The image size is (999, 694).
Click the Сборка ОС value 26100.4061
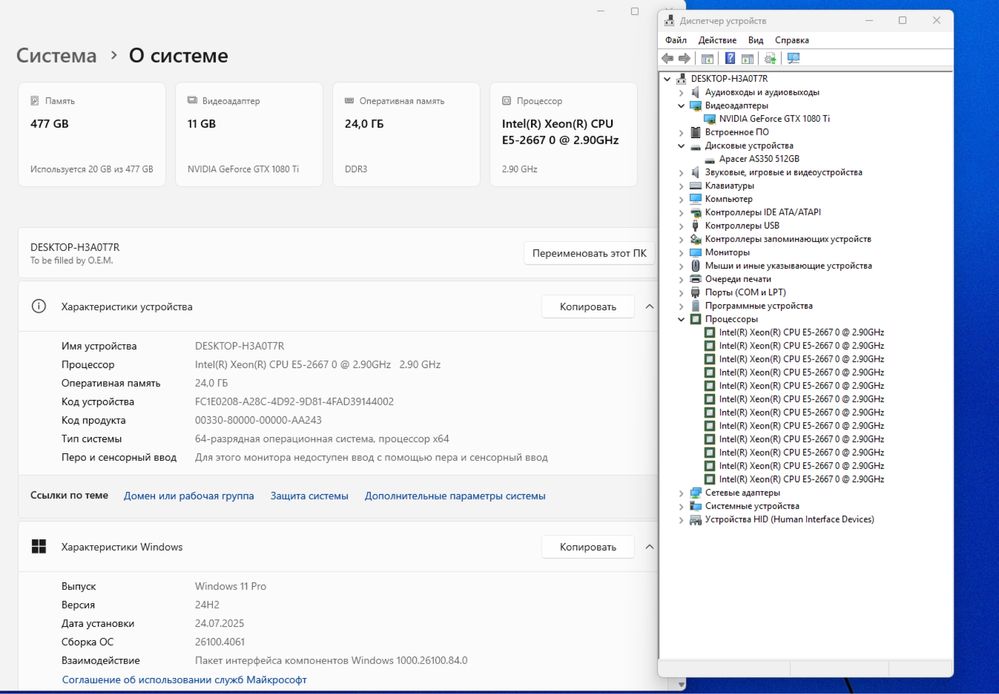[x=220, y=642]
